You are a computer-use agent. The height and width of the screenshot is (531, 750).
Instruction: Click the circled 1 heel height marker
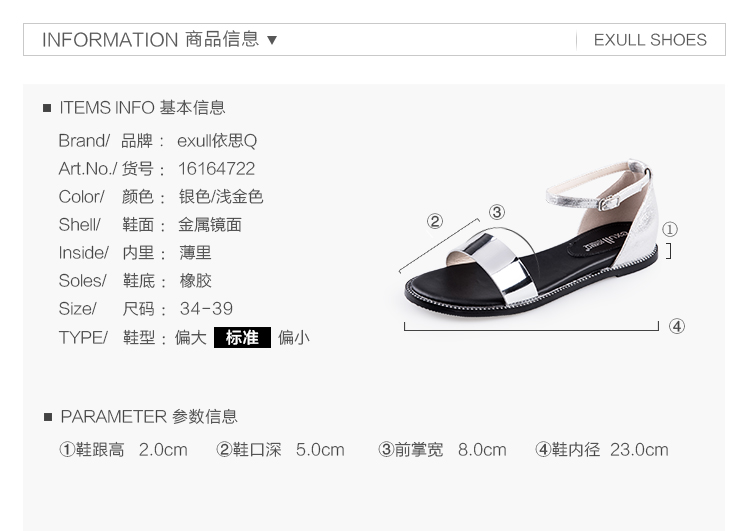(670, 230)
